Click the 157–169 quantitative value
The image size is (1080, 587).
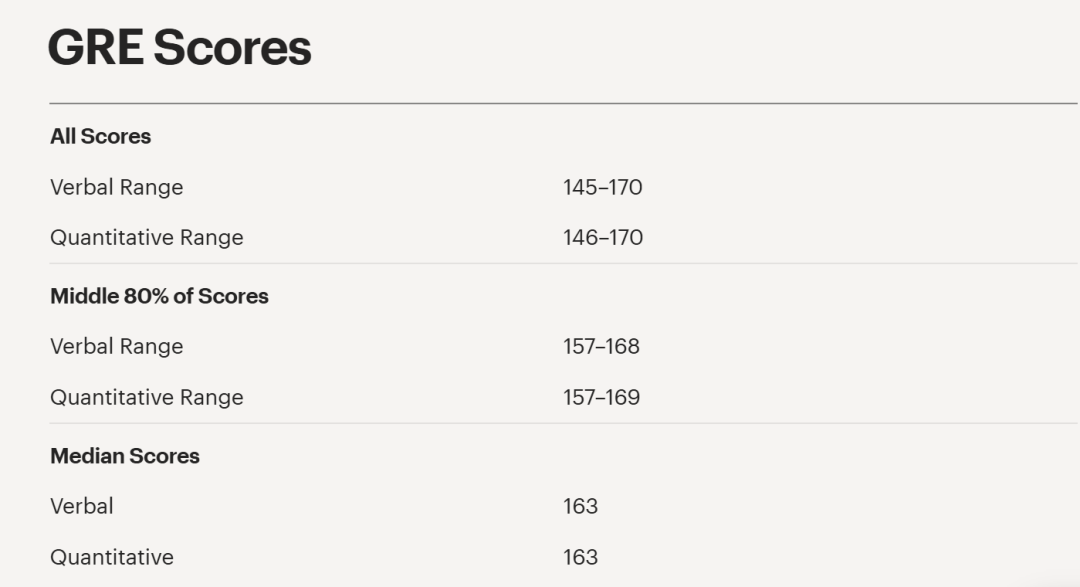601,397
